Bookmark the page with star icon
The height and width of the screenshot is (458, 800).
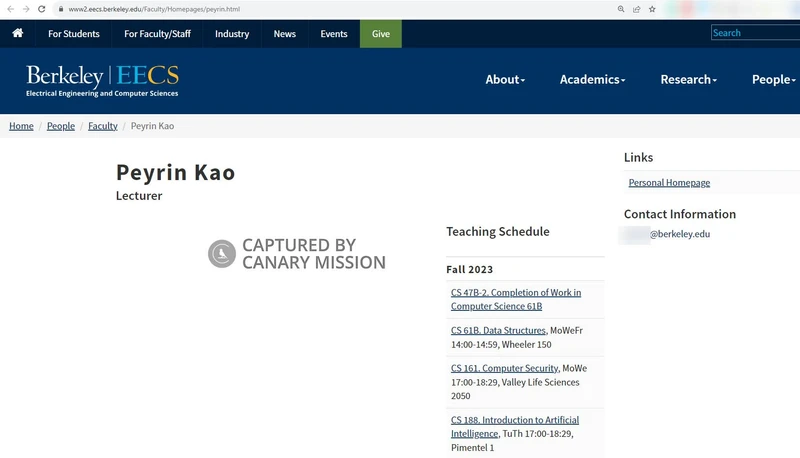point(652,9)
